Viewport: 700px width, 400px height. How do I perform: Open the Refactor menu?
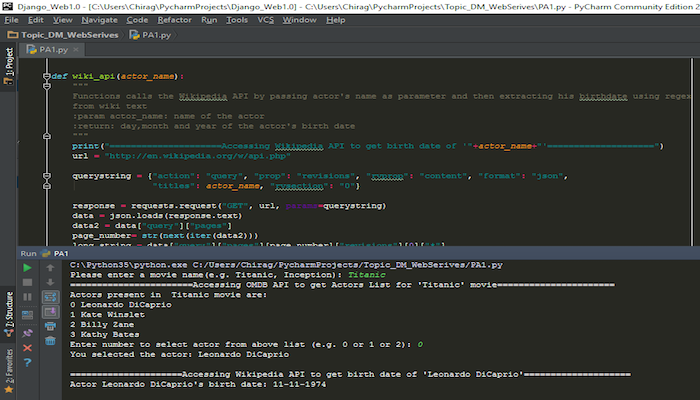point(175,20)
